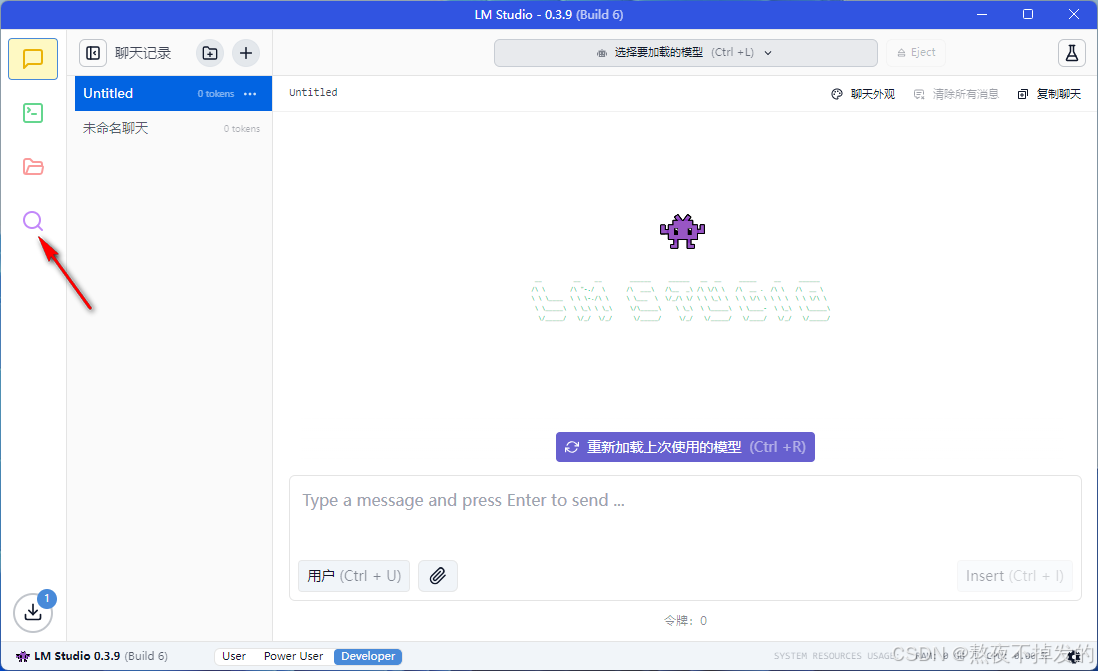This screenshot has height=671, width=1098.
Task: Open 聊天外观 chat appearance
Action: (863, 94)
